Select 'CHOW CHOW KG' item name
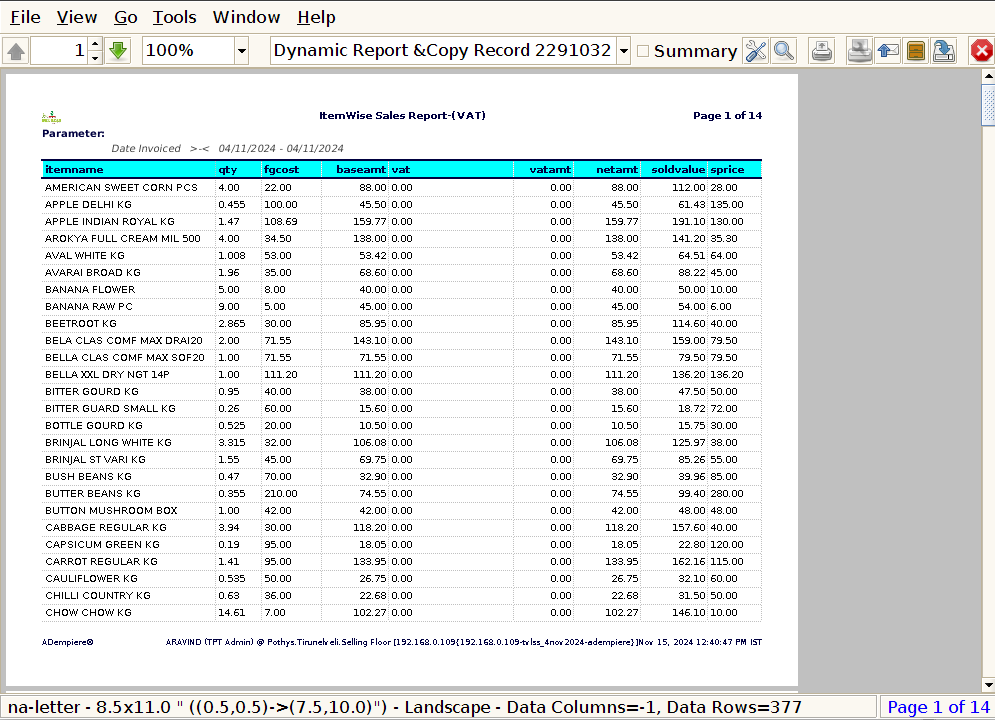Screen dimensions: 995x720 click(88, 613)
